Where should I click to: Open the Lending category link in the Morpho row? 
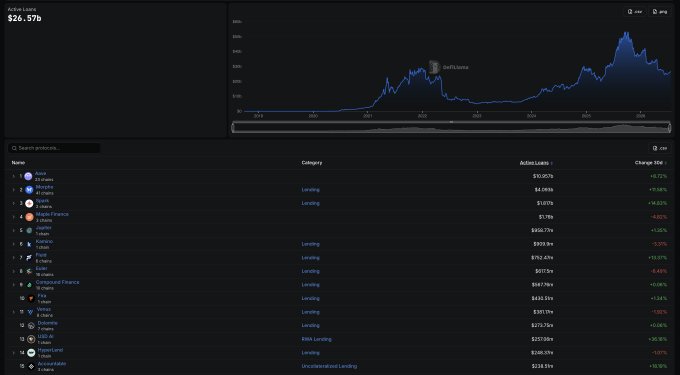(311, 190)
